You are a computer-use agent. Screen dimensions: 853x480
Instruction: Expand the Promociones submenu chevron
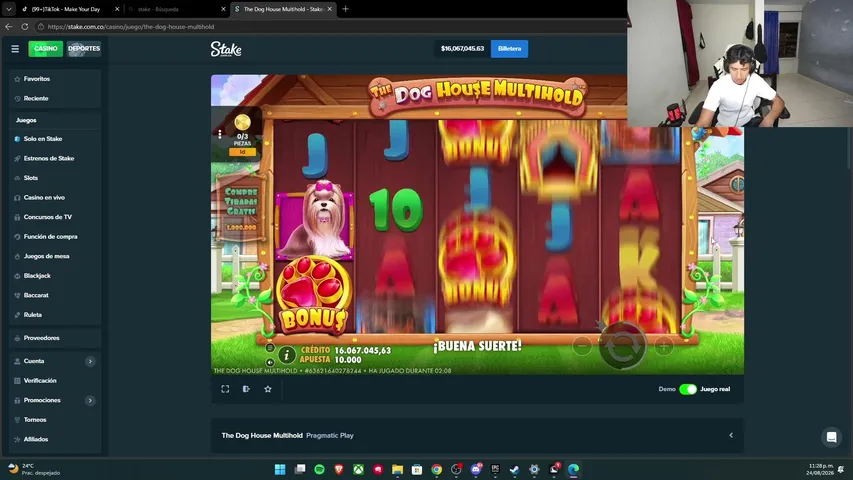point(90,401)
